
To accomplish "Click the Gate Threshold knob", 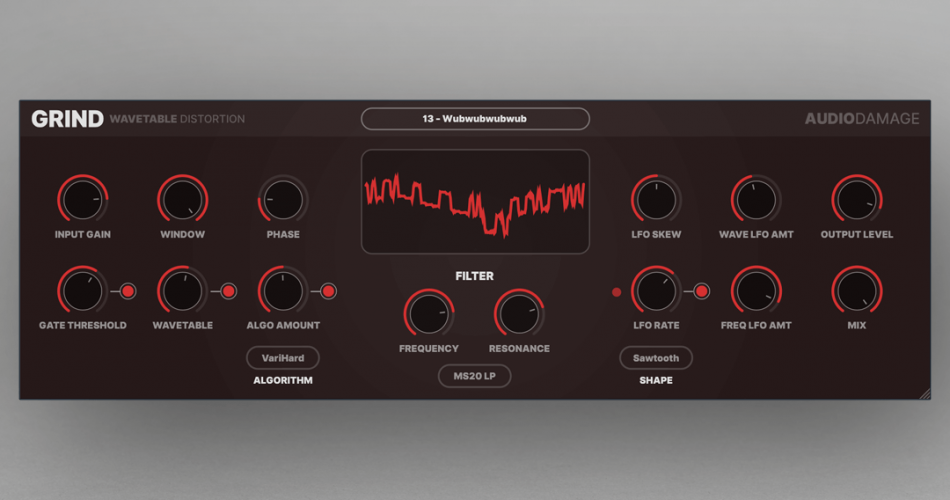I will [x=82, y=291].
